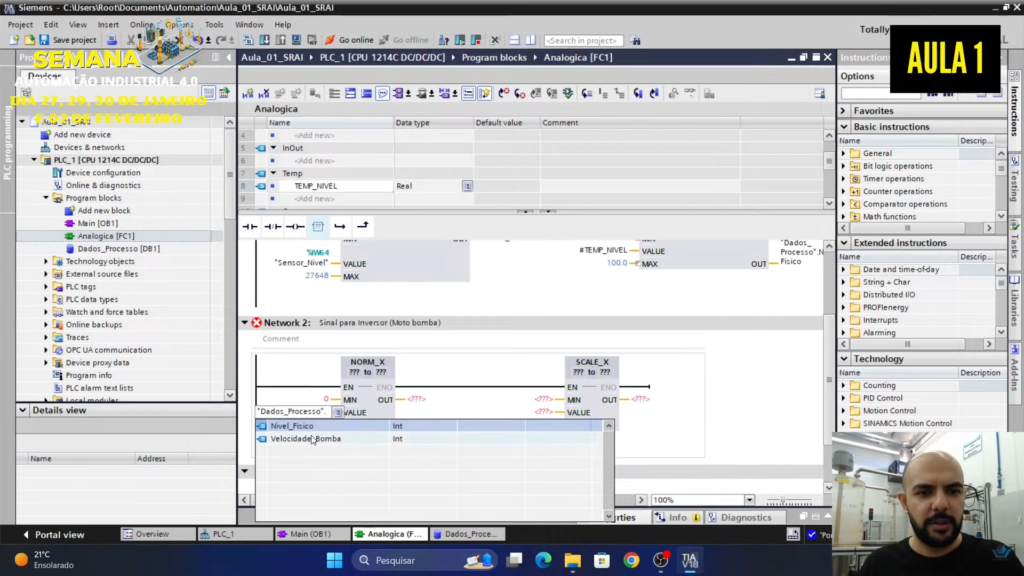Click the print icon in main toolbar
This screenshot has height=576, width=1024.
112,40
